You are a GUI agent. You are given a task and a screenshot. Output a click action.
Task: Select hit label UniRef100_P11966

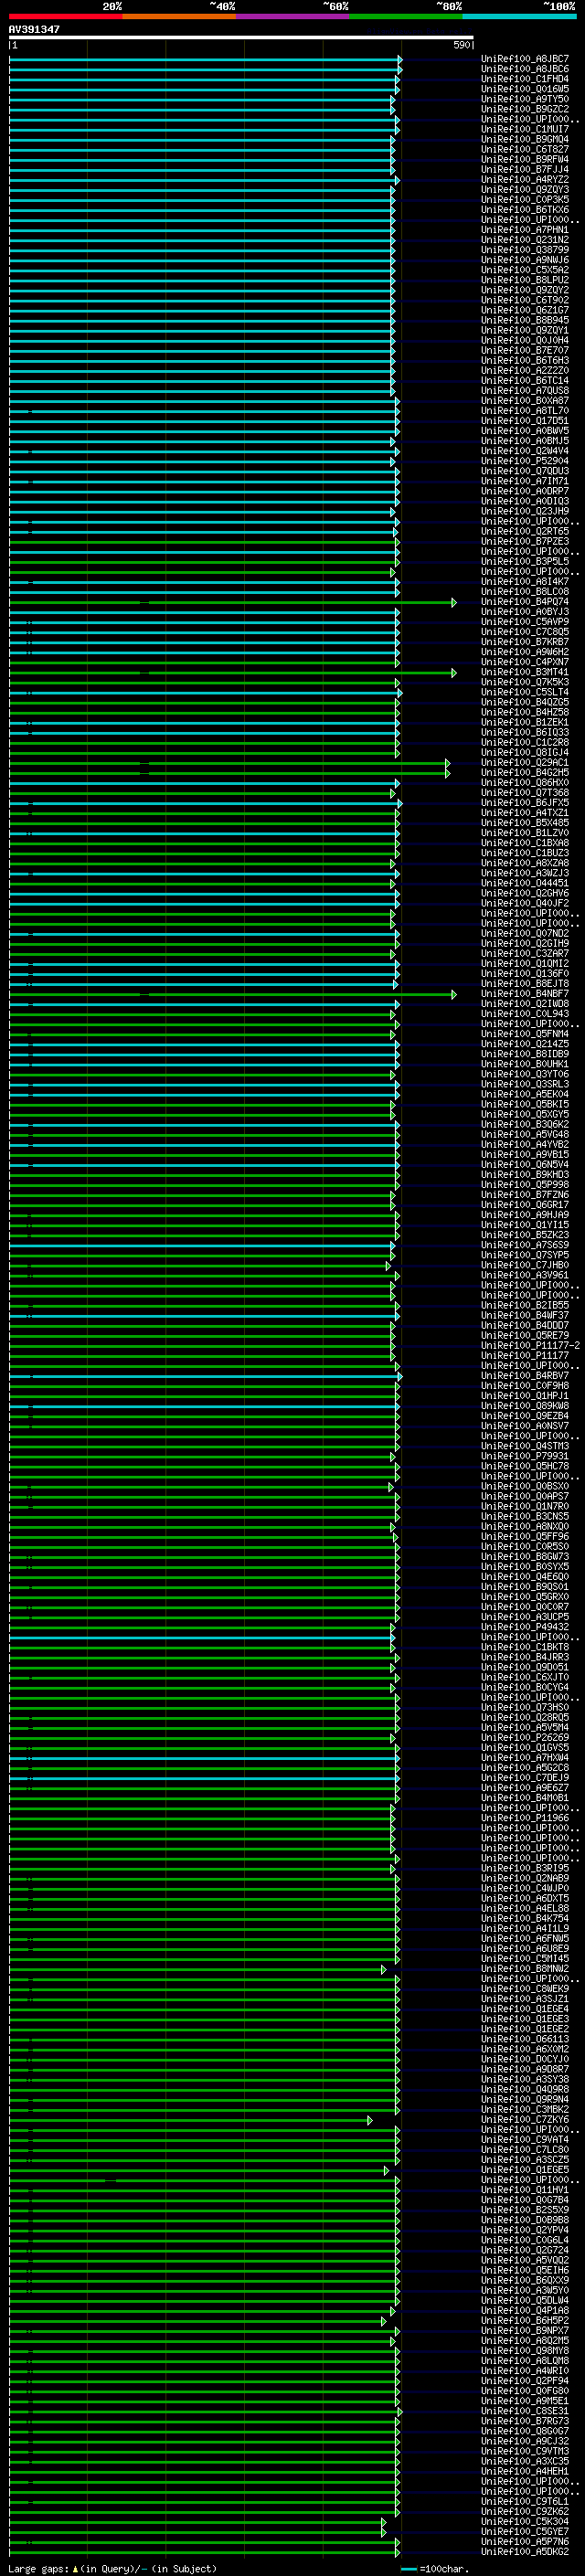pos(525,1819)
